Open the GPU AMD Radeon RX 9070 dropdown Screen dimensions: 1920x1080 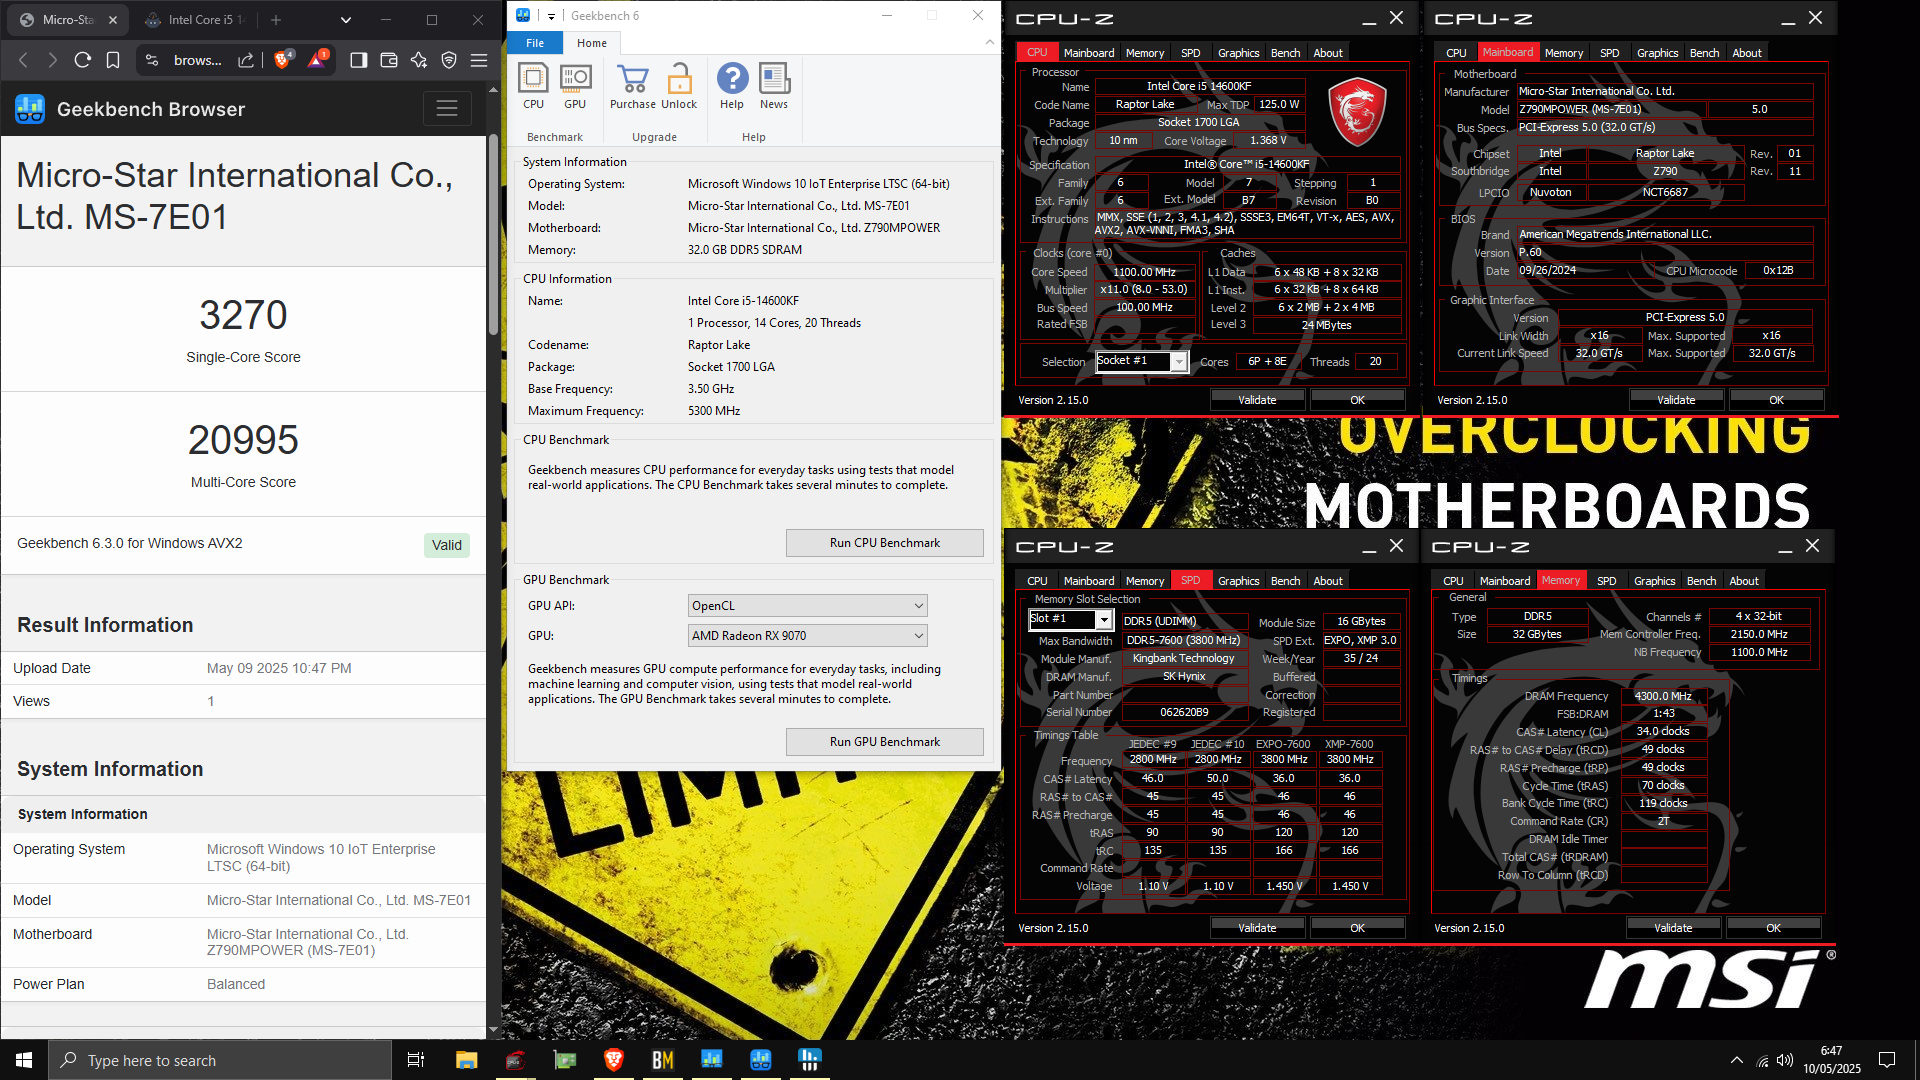coord(807,636)
